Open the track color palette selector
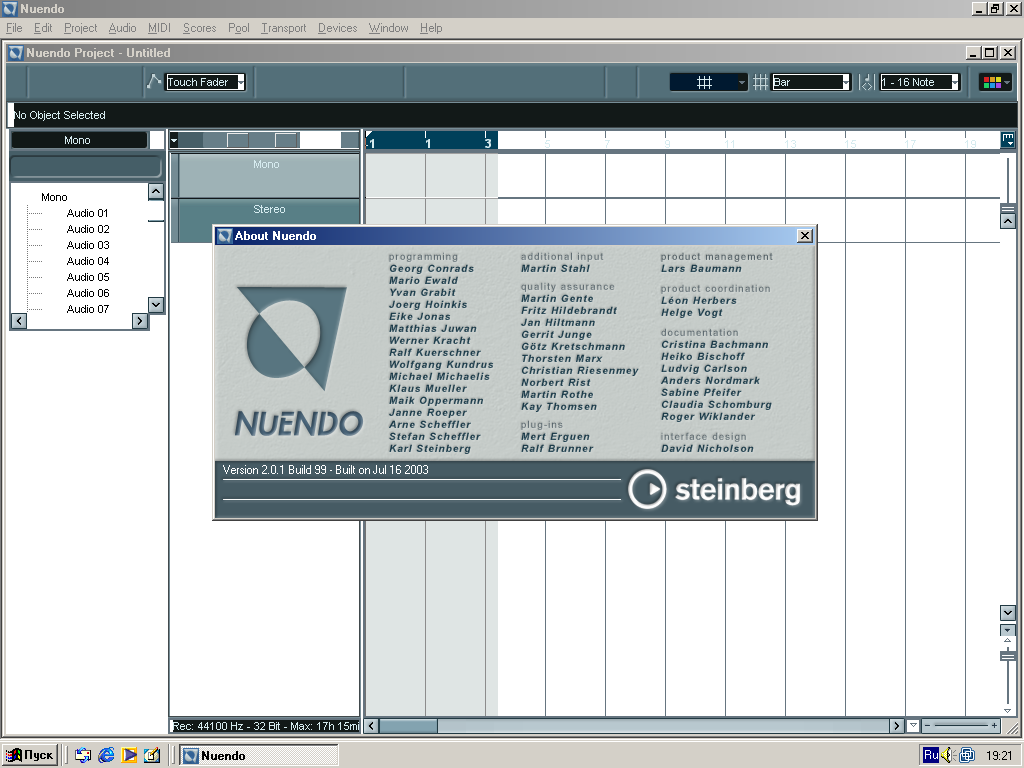Viewport: 1024px width, 768px height. click(995, 82)
